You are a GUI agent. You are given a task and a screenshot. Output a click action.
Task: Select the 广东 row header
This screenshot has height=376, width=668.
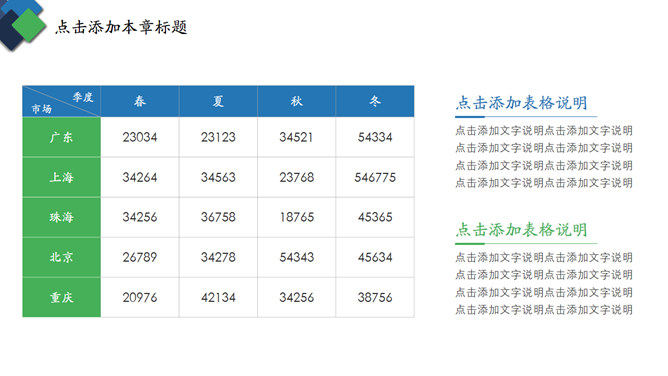[x=61, y=137]
